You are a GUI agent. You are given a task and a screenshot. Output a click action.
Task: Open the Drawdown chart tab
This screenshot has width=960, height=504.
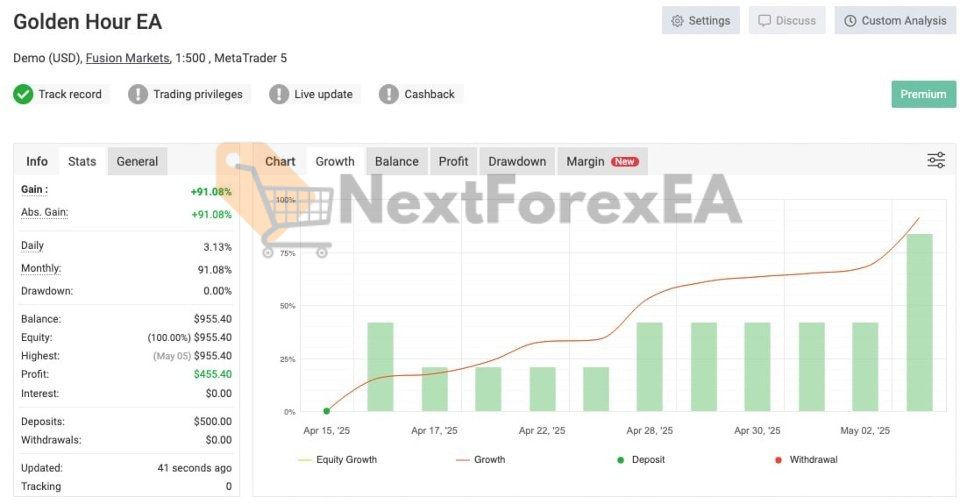click(x=517, y=161)
